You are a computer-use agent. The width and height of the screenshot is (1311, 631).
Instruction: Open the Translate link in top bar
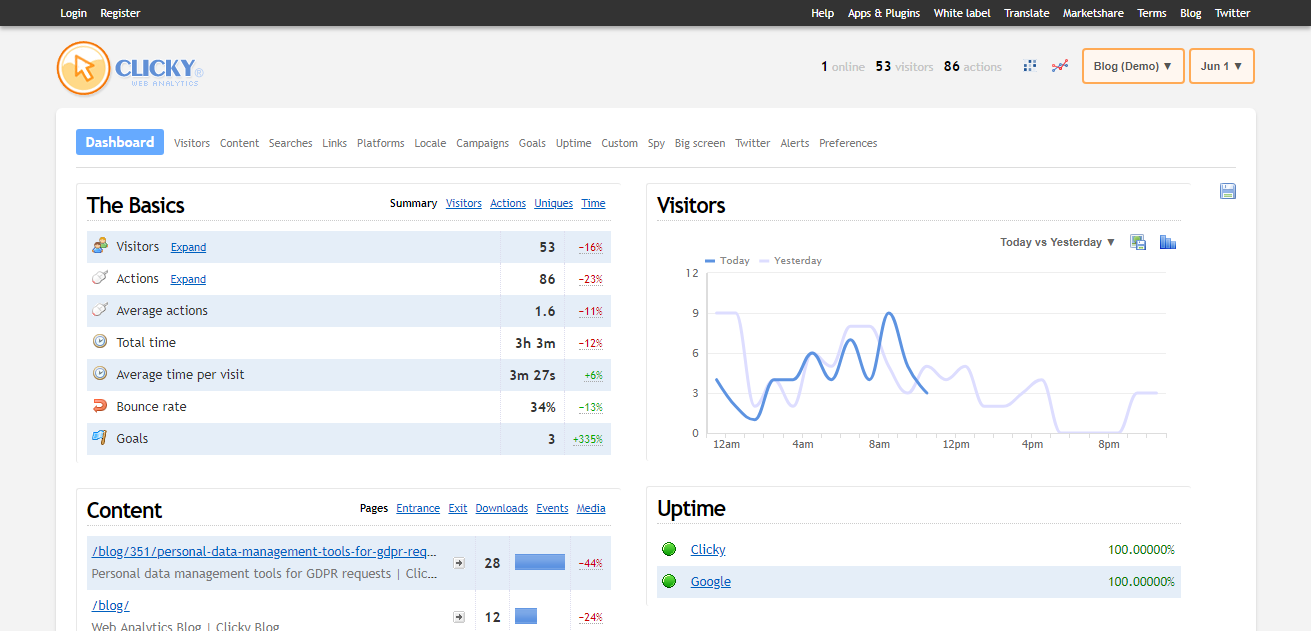(x=1027, y=13)
